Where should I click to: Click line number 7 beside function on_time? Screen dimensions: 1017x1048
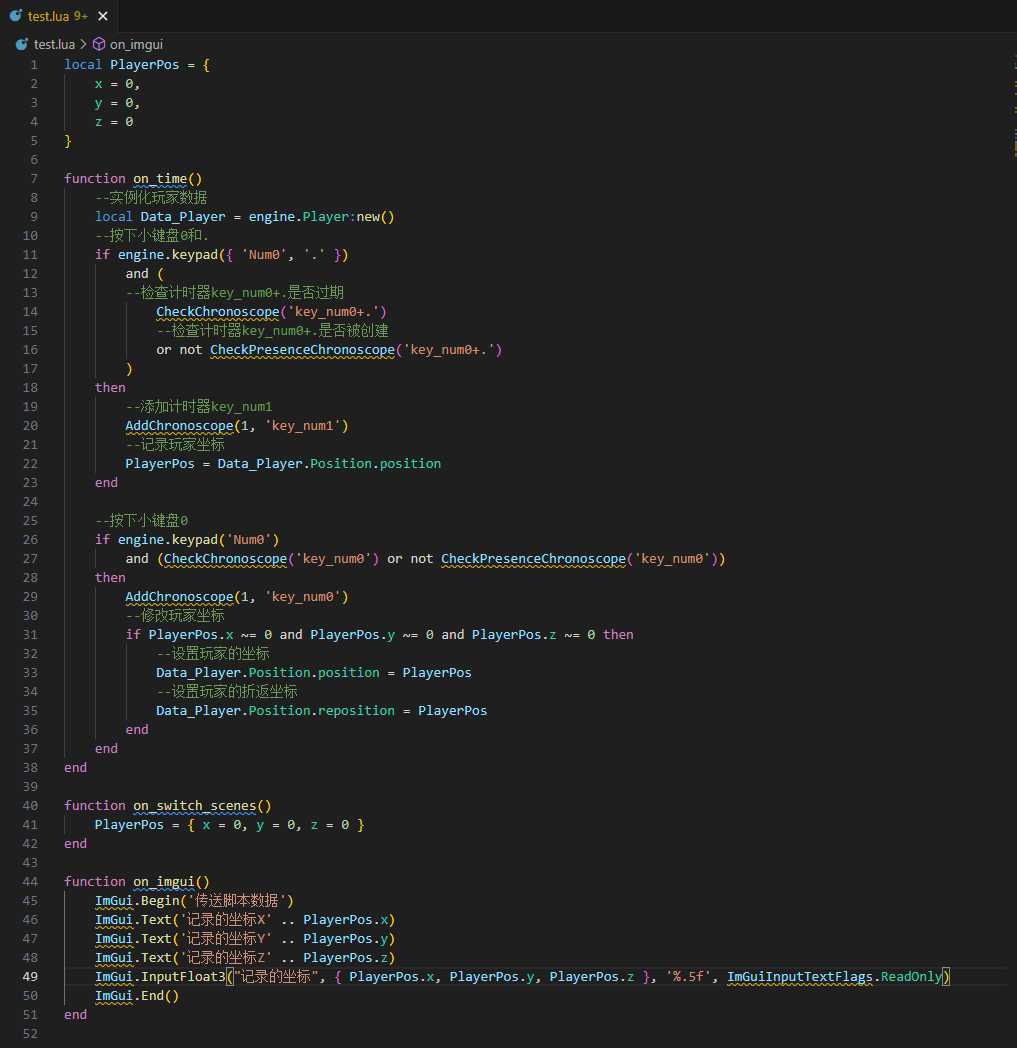click(x=34, y=178)
